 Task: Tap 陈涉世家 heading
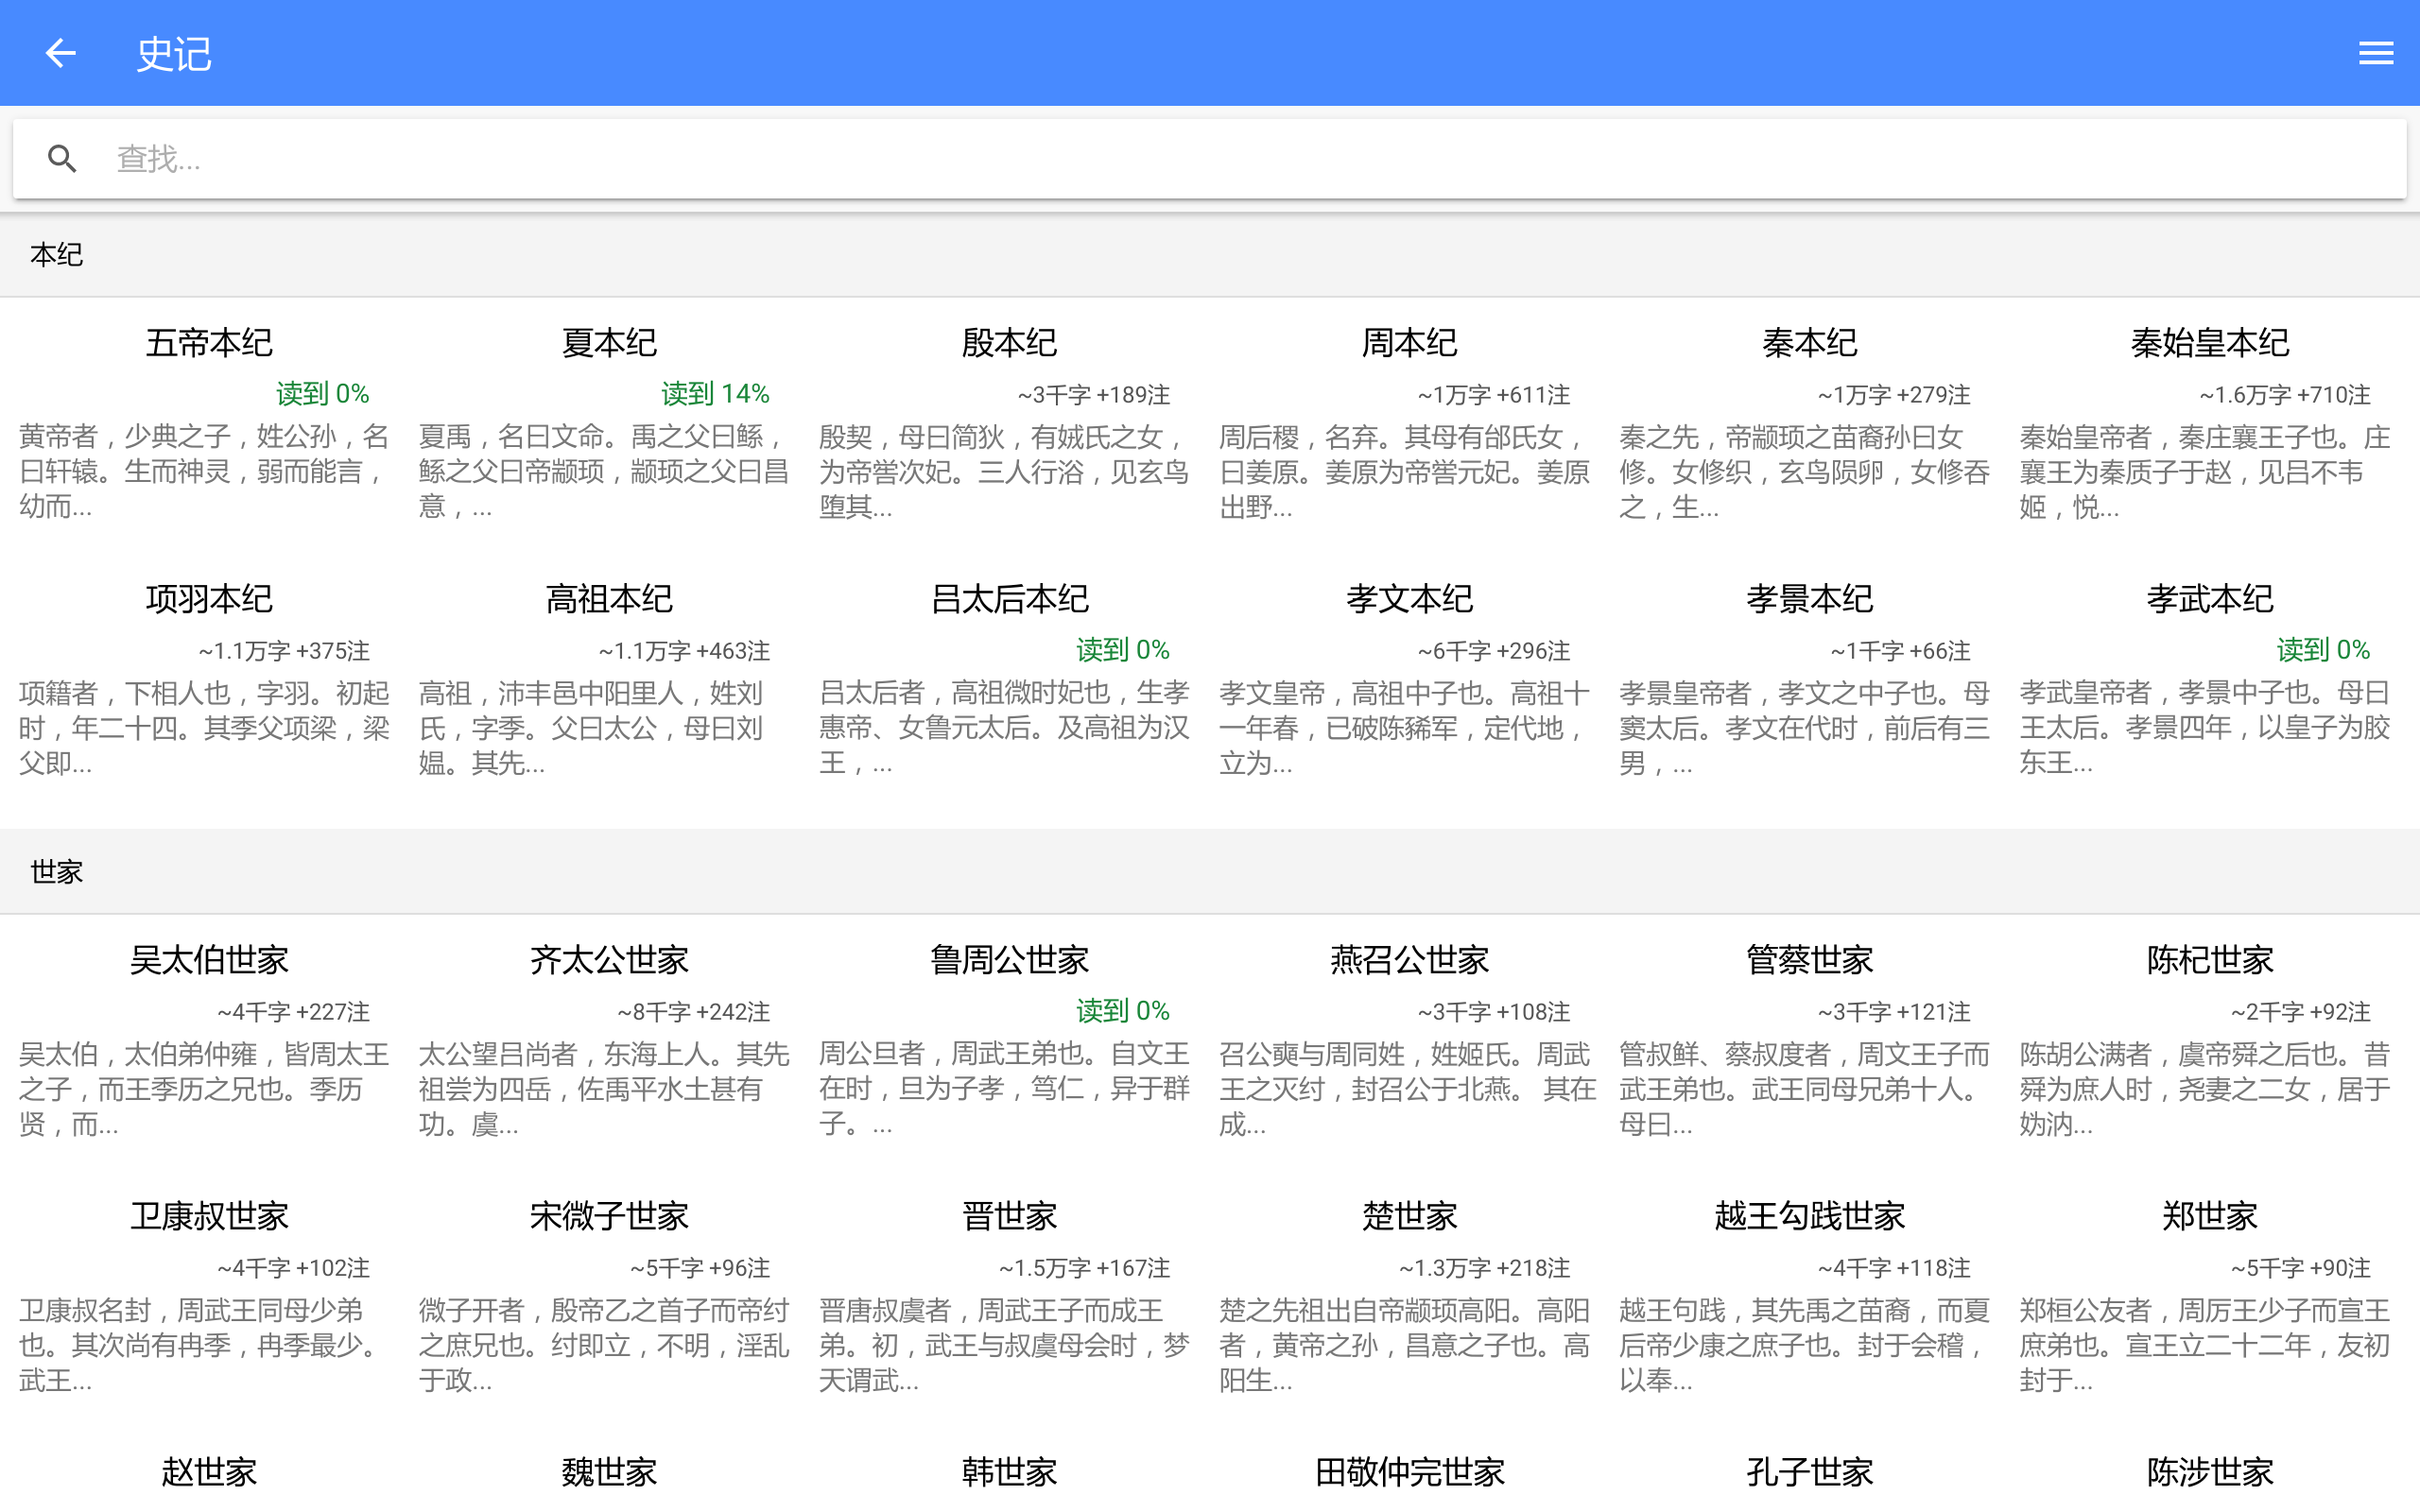[x=2209, y=1472]
